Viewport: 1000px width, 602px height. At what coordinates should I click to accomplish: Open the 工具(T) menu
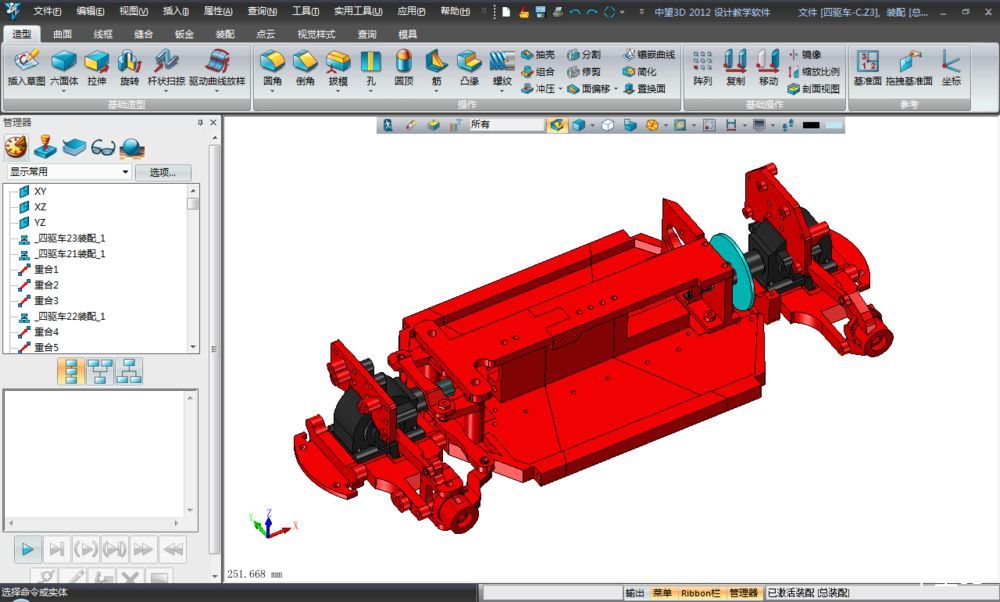pos(304,12)
